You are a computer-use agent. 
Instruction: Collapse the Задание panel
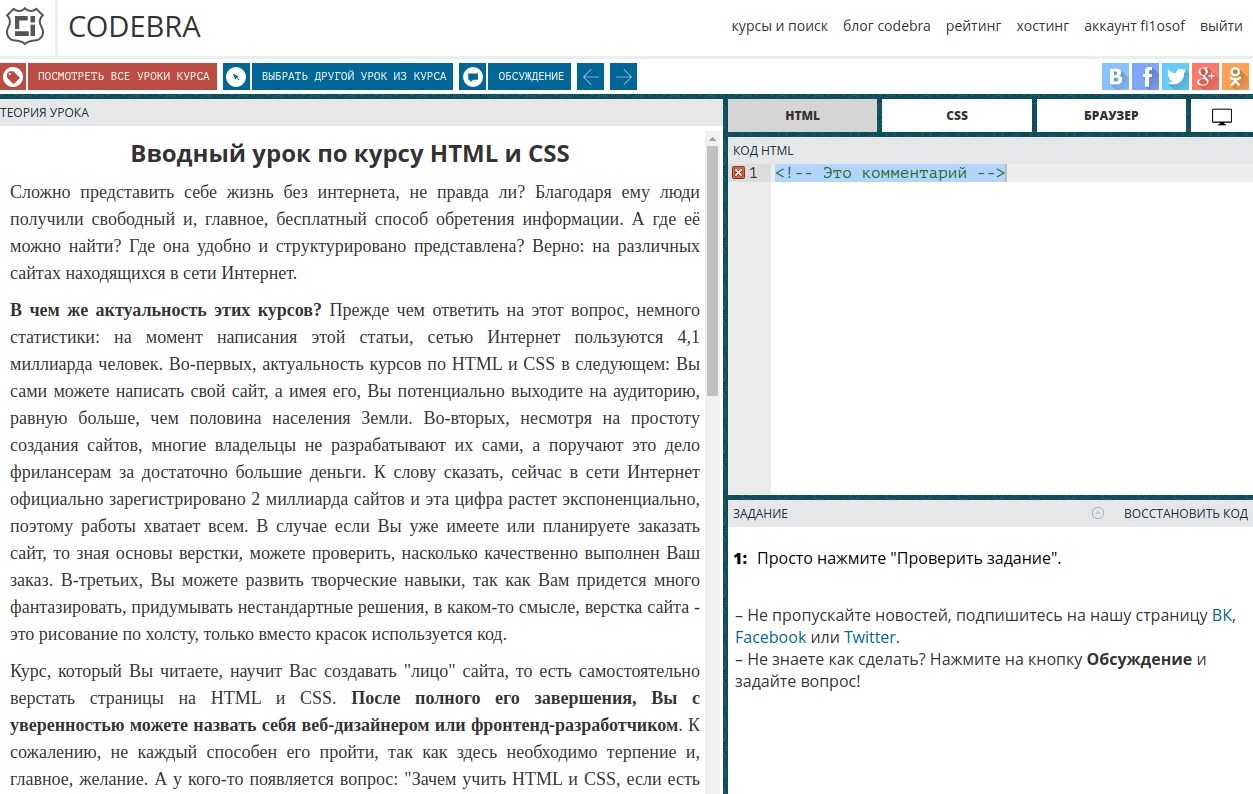click(x=1097, y=513)
